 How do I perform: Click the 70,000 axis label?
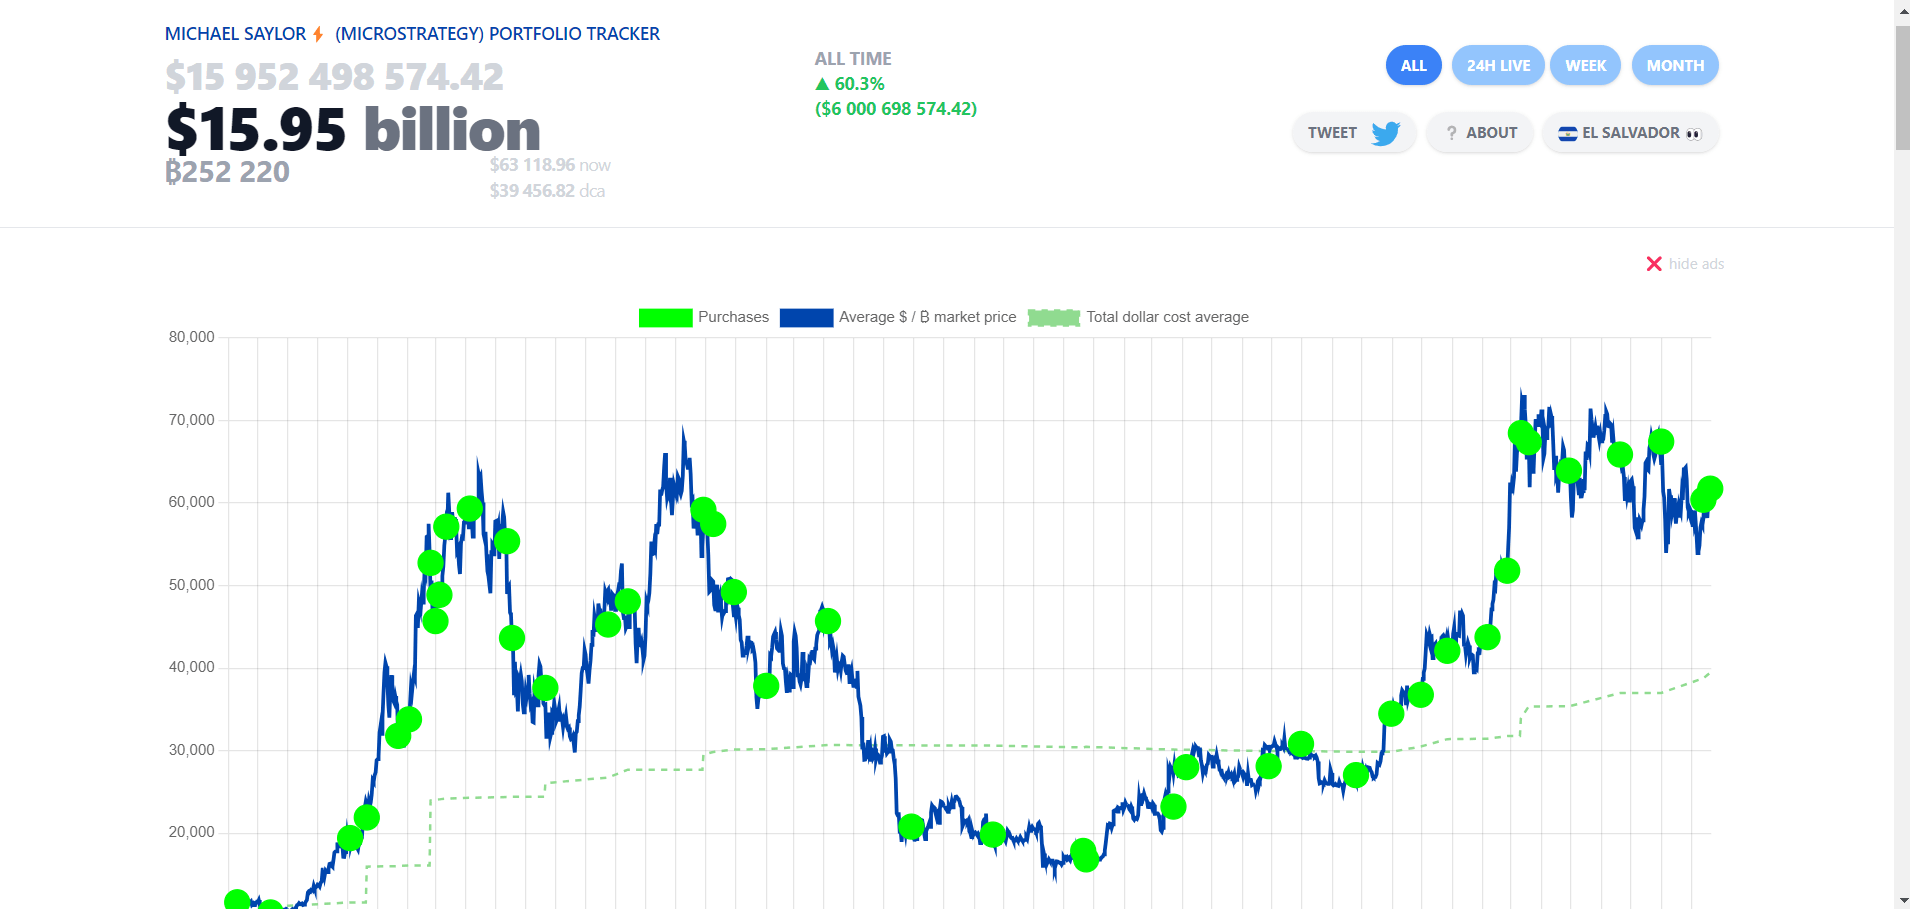tap(191, 420)
